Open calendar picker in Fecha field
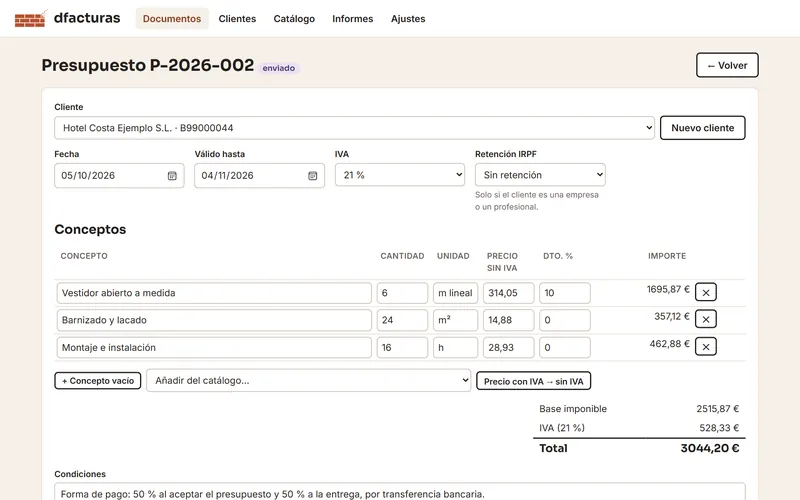Image resolution: width=800 pixels, height=500 pixels. pos(172,176)
